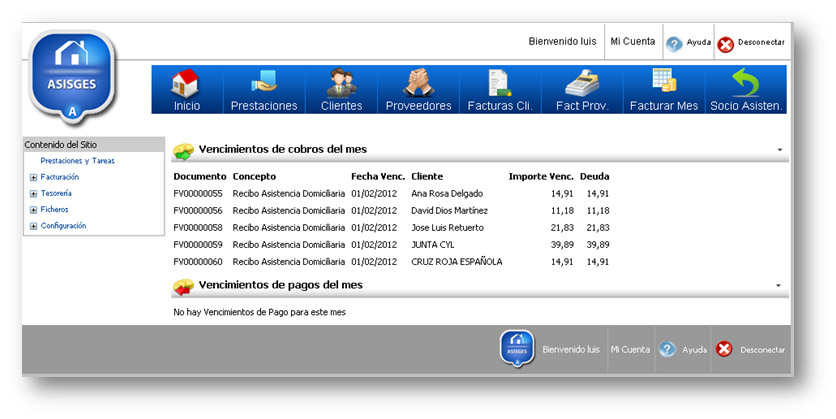Open Fact Prov. via the cash register icon
This screenshot has width=836, height=419.
pos(582,84)
